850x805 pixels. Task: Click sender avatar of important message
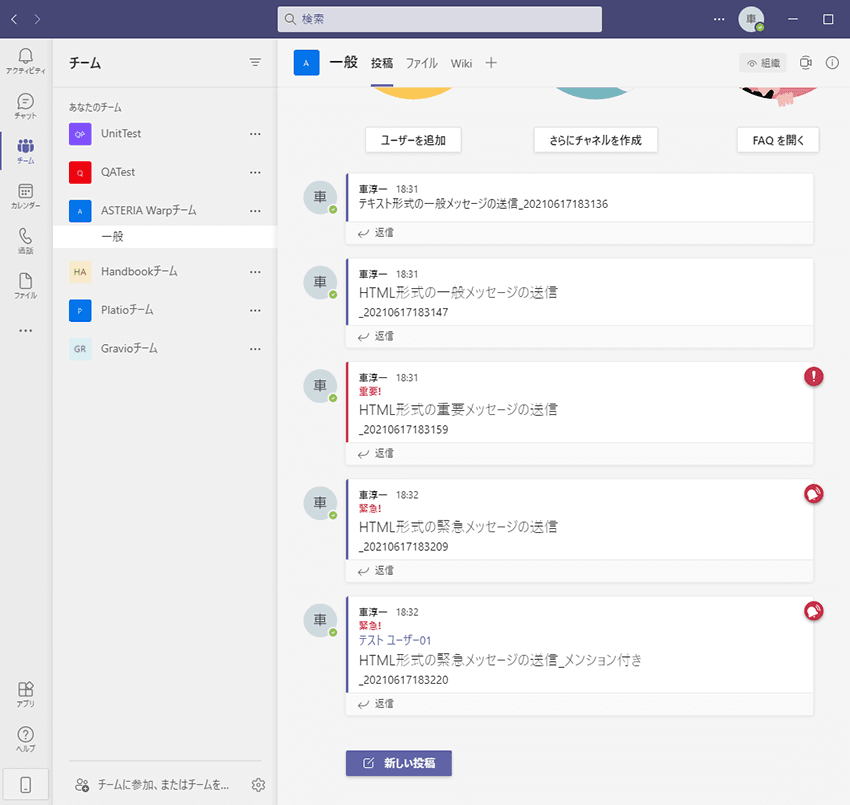(320, 386)
